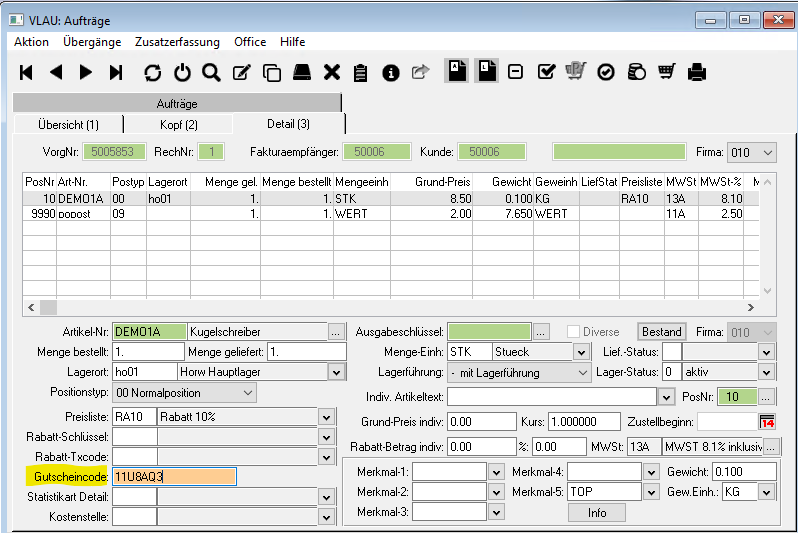The width and height of the screenshot is (798, 533).
Task: Switch to the Kopf (2) tab
Action: (x=178, y=124)
